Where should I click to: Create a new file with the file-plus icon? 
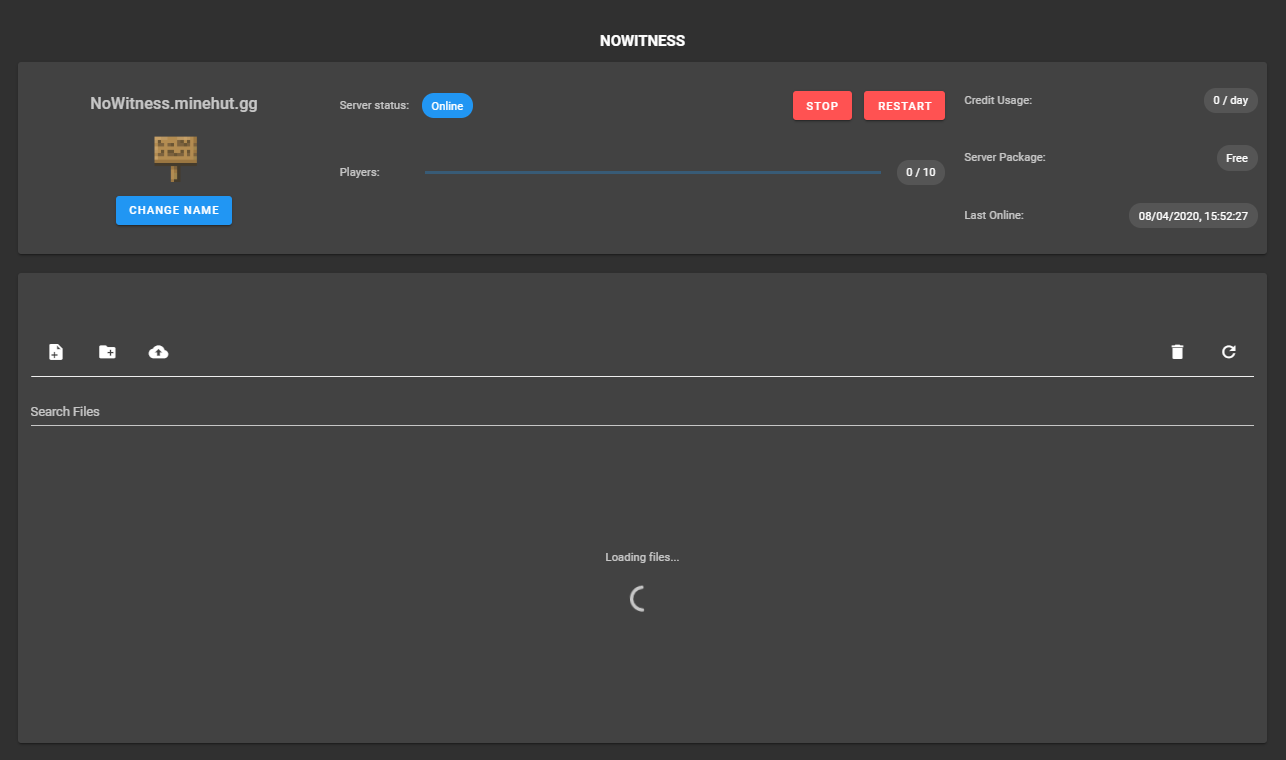coord(56,352)
